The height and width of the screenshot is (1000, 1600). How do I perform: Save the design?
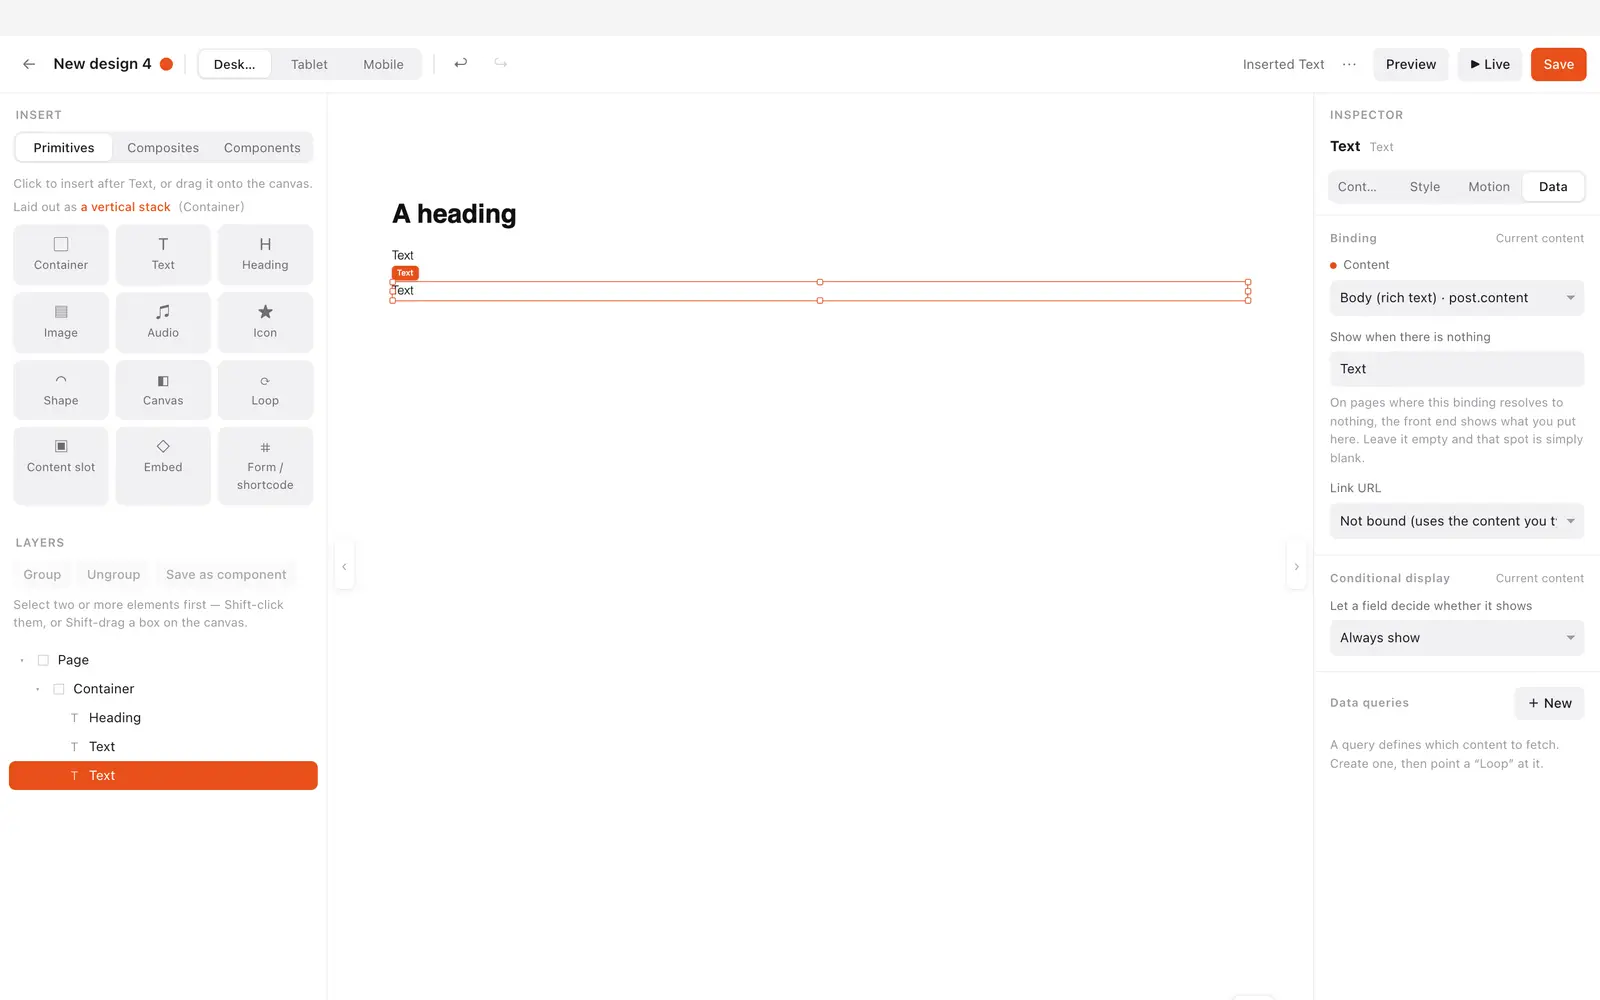click(x=1558, y=64)
